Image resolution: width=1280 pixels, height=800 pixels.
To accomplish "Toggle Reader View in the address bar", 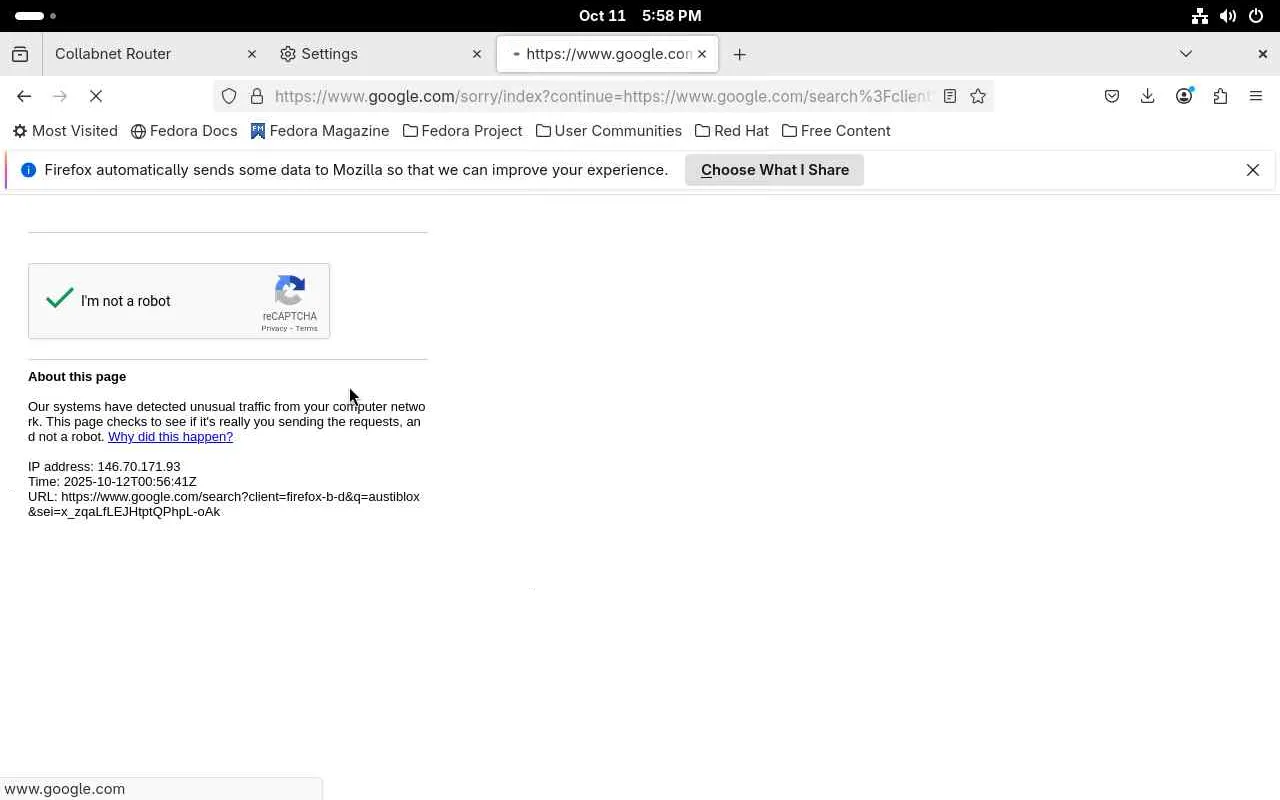I will pyautogui.click(x=950, y=96).
